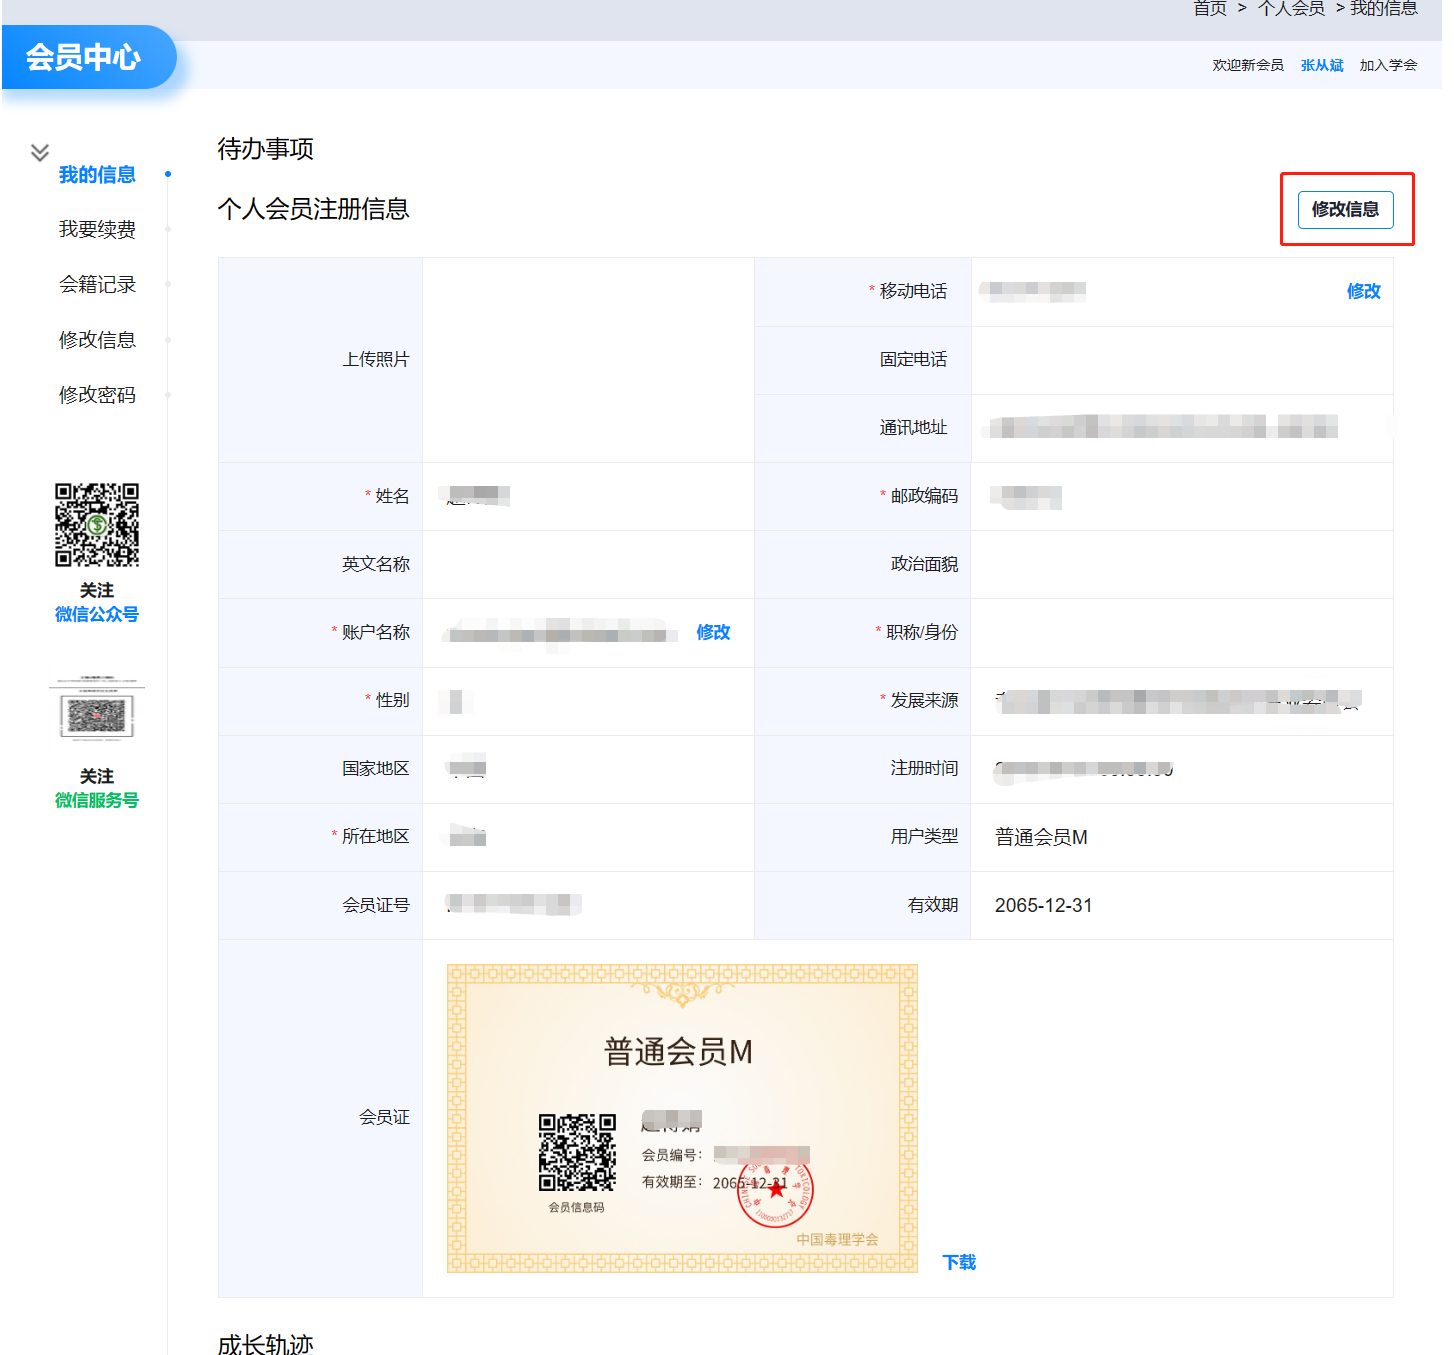Click 首页 in the breadcrumb

[x=1210, y=9]
